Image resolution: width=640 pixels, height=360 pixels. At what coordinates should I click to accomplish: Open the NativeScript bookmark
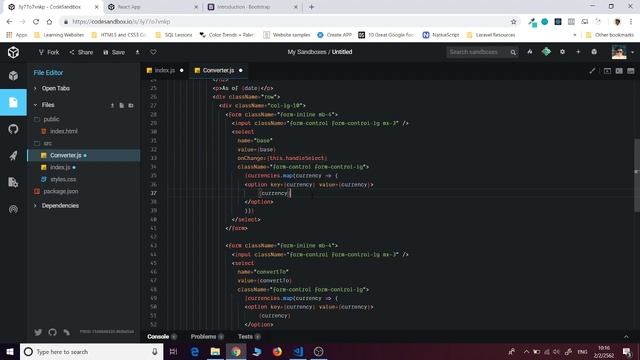point(441,35)
